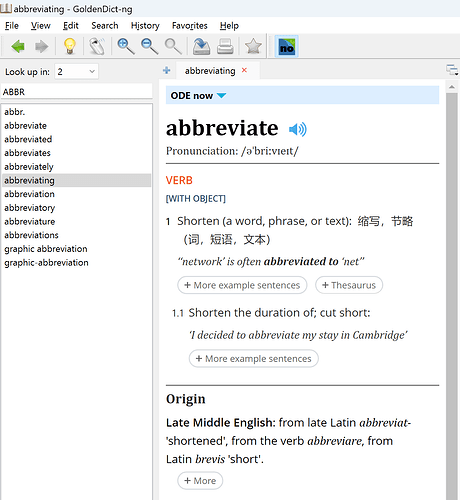Viewport: 460px width, 500px height.
Task: Add word to favorites star icon
Action: click(x=253, y=46)
